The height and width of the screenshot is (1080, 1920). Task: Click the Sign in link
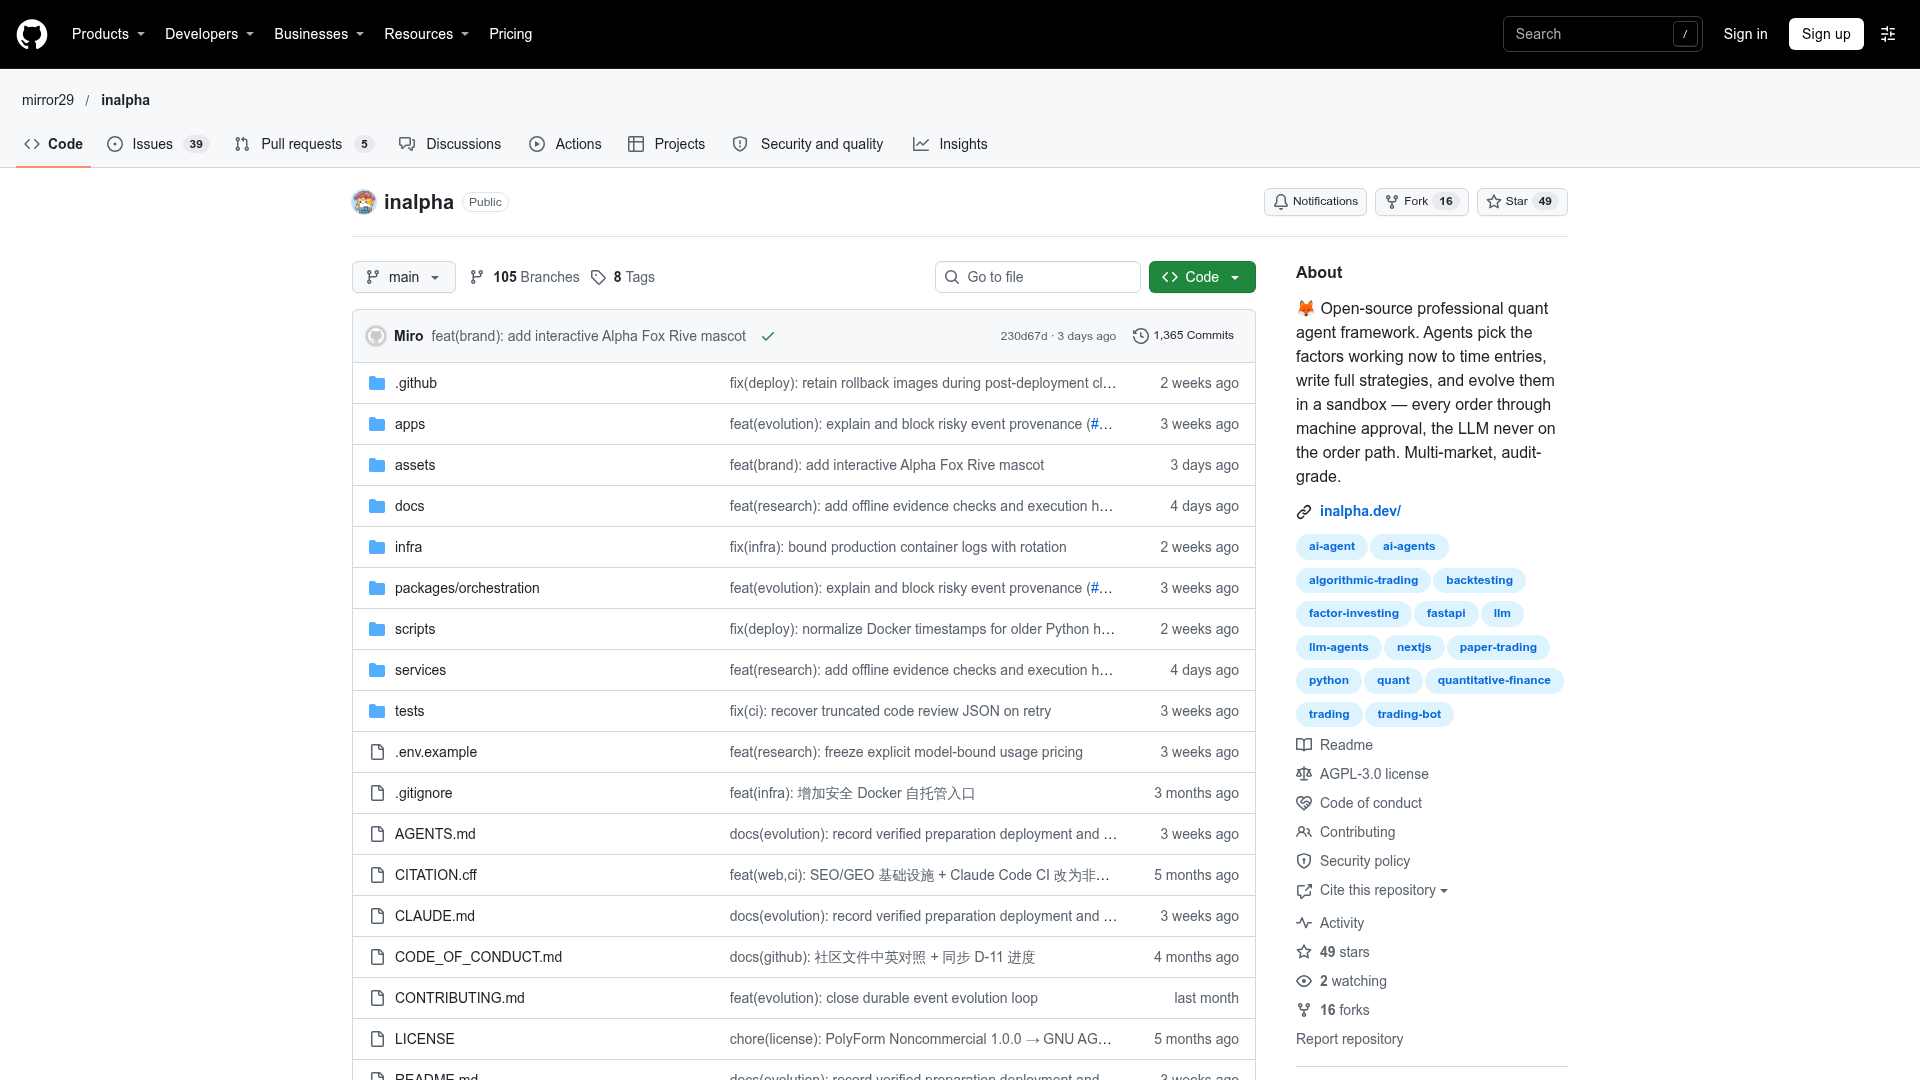pyautogui.click(x=1745, y=34)
